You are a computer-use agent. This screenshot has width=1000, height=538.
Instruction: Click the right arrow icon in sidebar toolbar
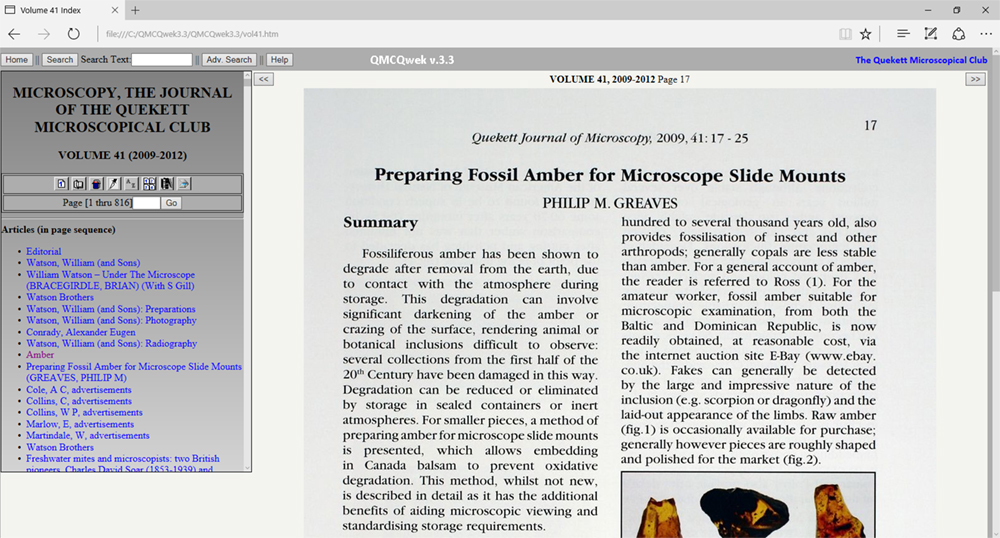pos(185,184)
